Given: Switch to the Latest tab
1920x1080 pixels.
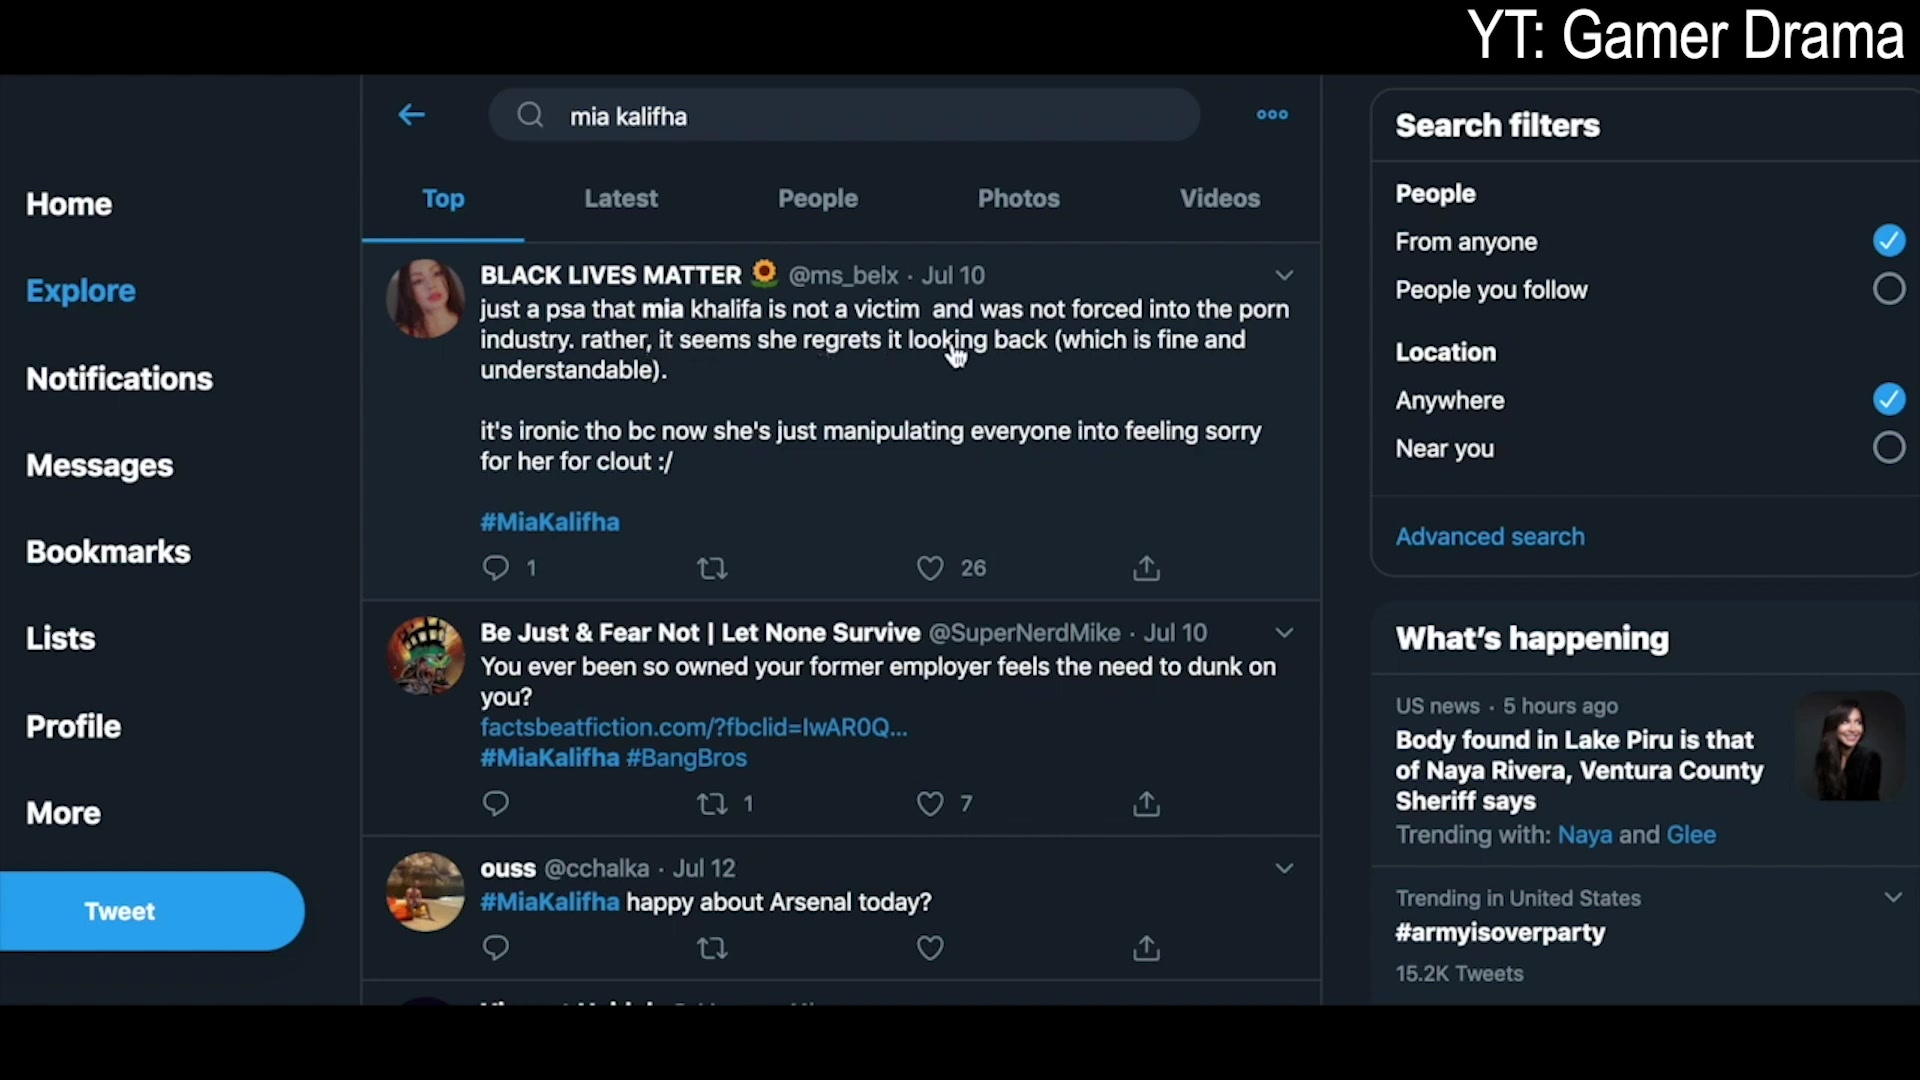Looking at the screenshot, I should 621,198.
